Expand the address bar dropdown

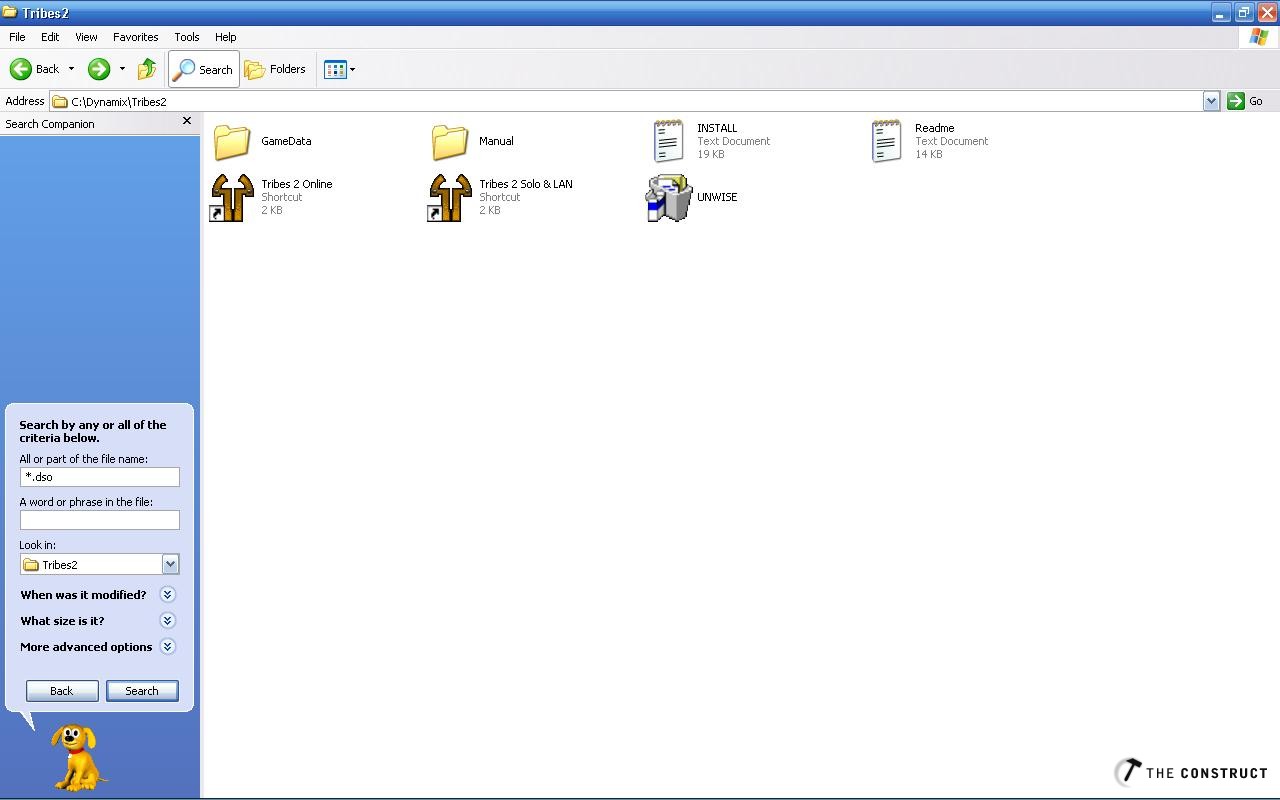tap(1211, 101)
